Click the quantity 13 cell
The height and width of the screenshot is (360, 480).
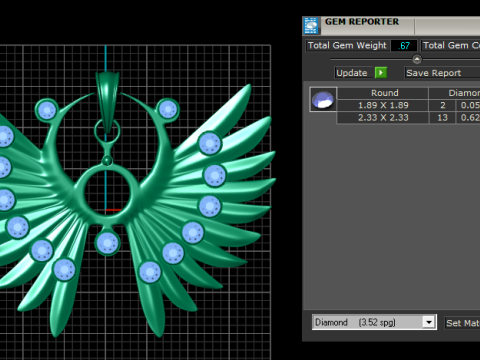442,118
